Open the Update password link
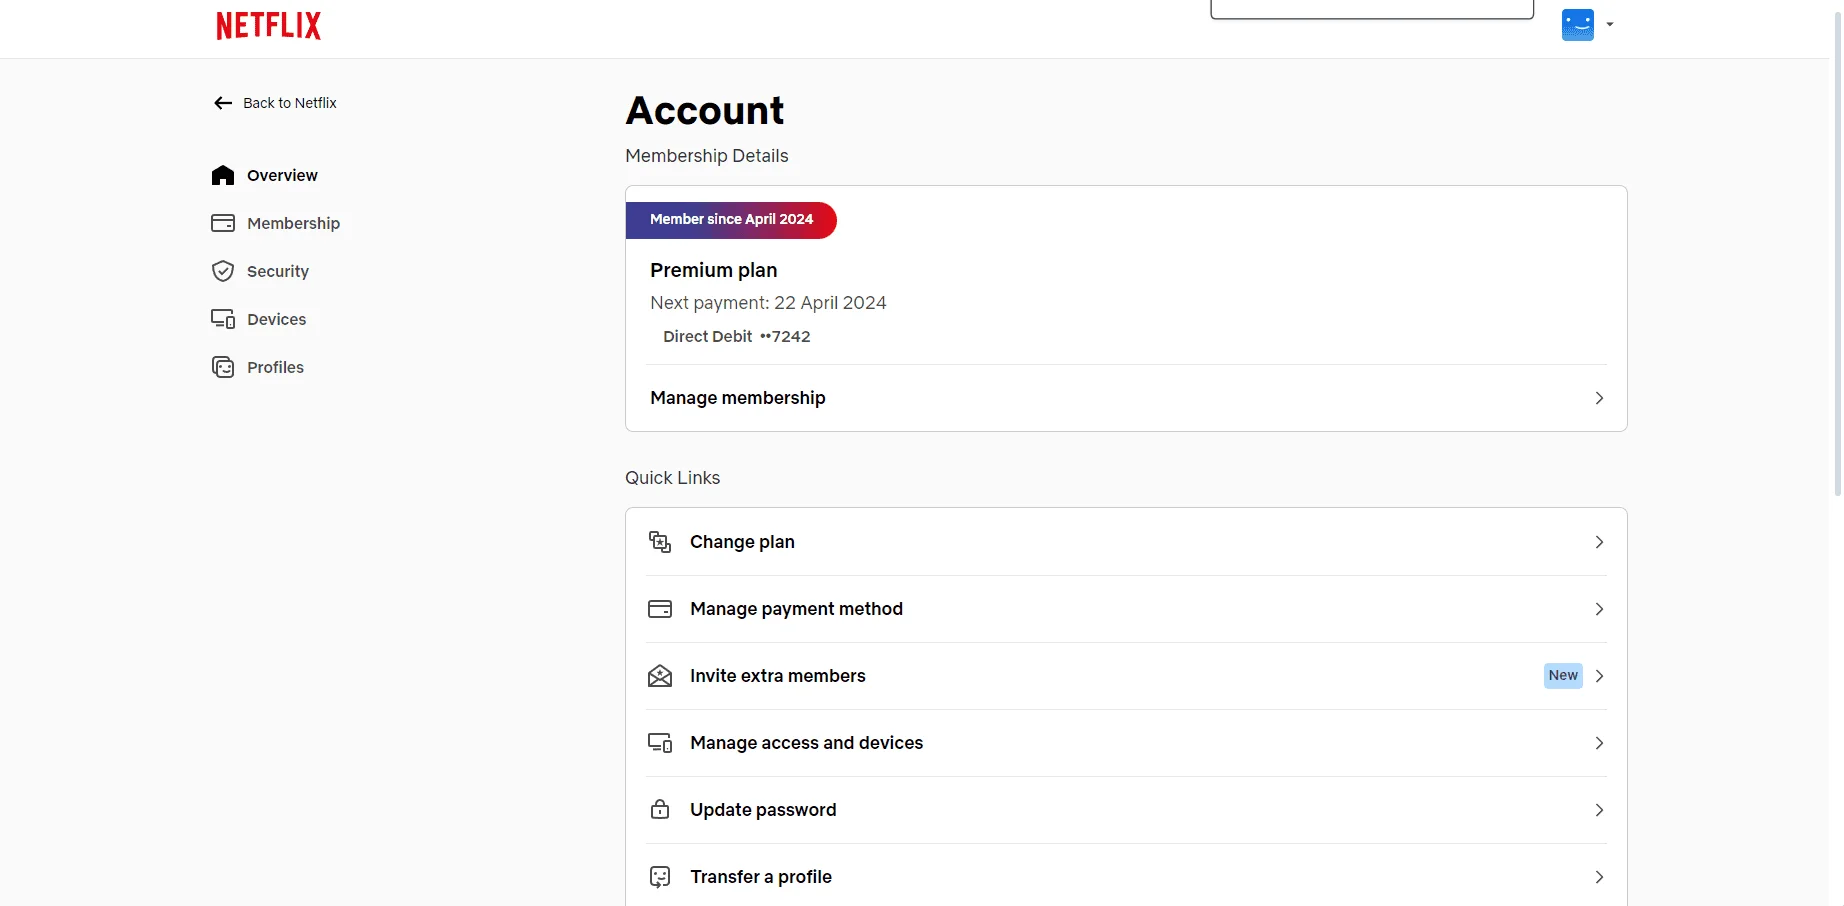This screenshot has height=906, width=1844. [1126, 810]
